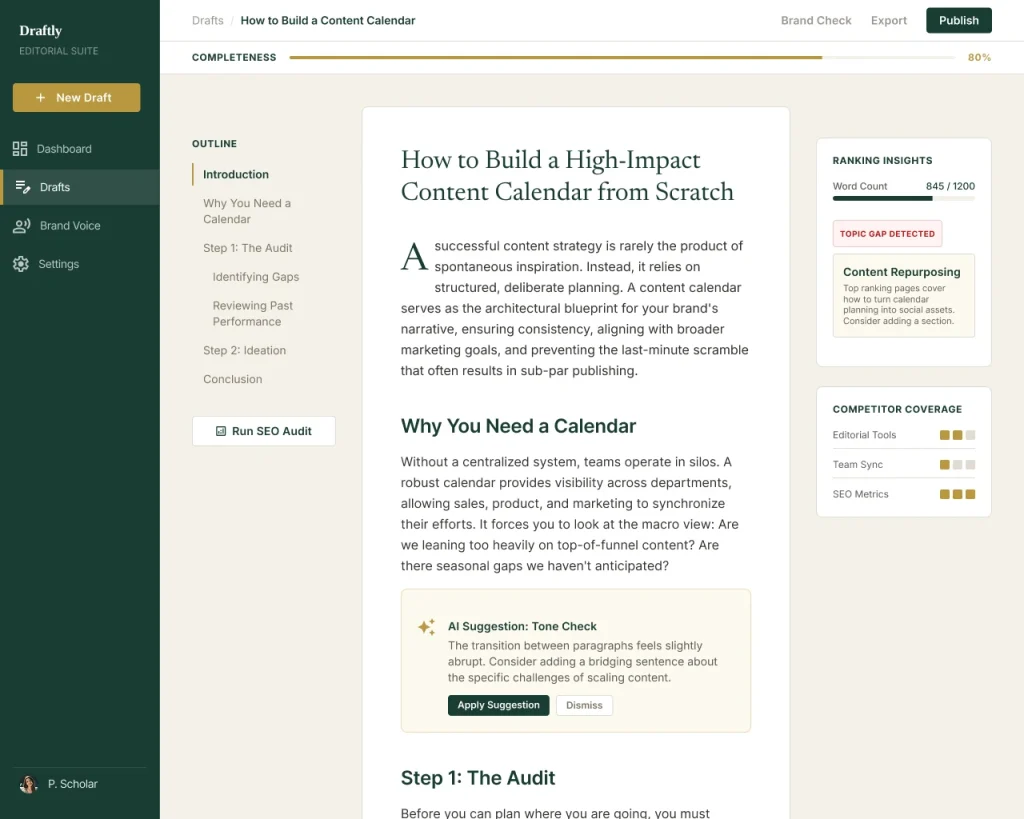Click the SEO Metrics coverage squares
Viewport: 1024px width, 819px height.
tap(957, 494)
